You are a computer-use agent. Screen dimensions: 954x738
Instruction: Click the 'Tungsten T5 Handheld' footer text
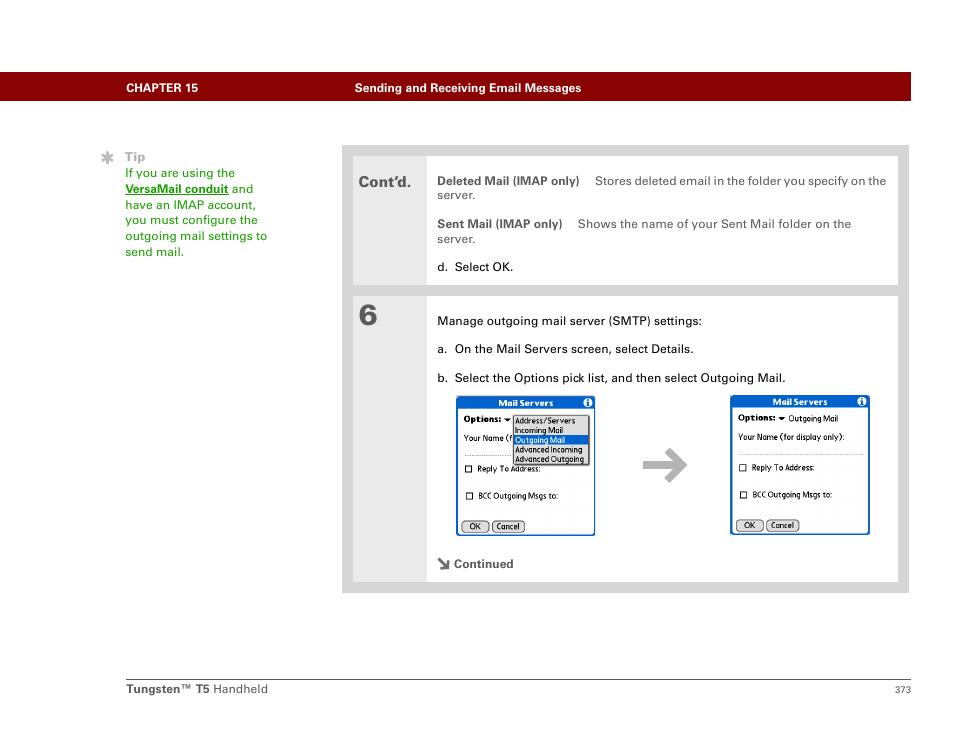point(197,689)
